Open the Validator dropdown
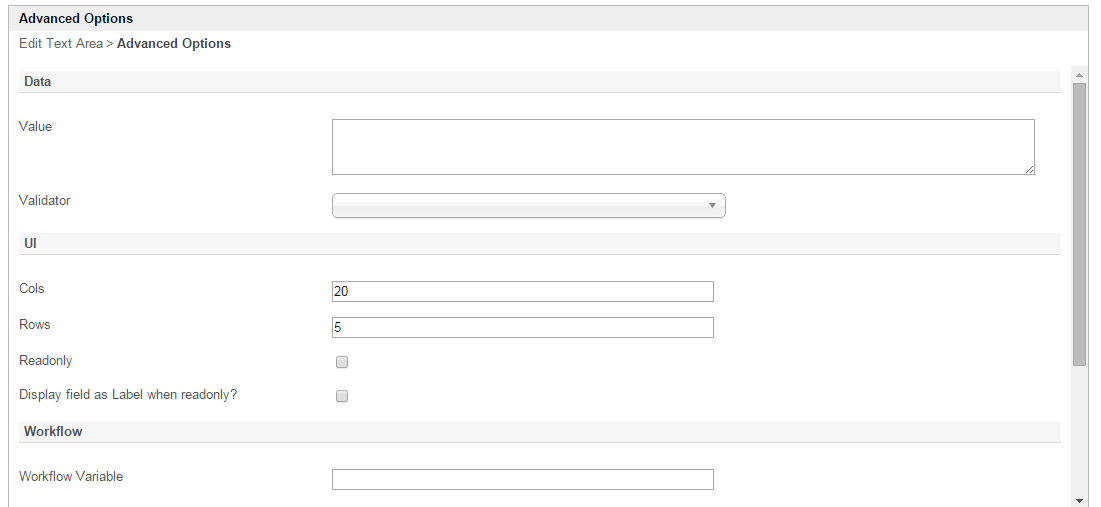The width and height of the screenshot is (1101, 507). coord(528,205)
